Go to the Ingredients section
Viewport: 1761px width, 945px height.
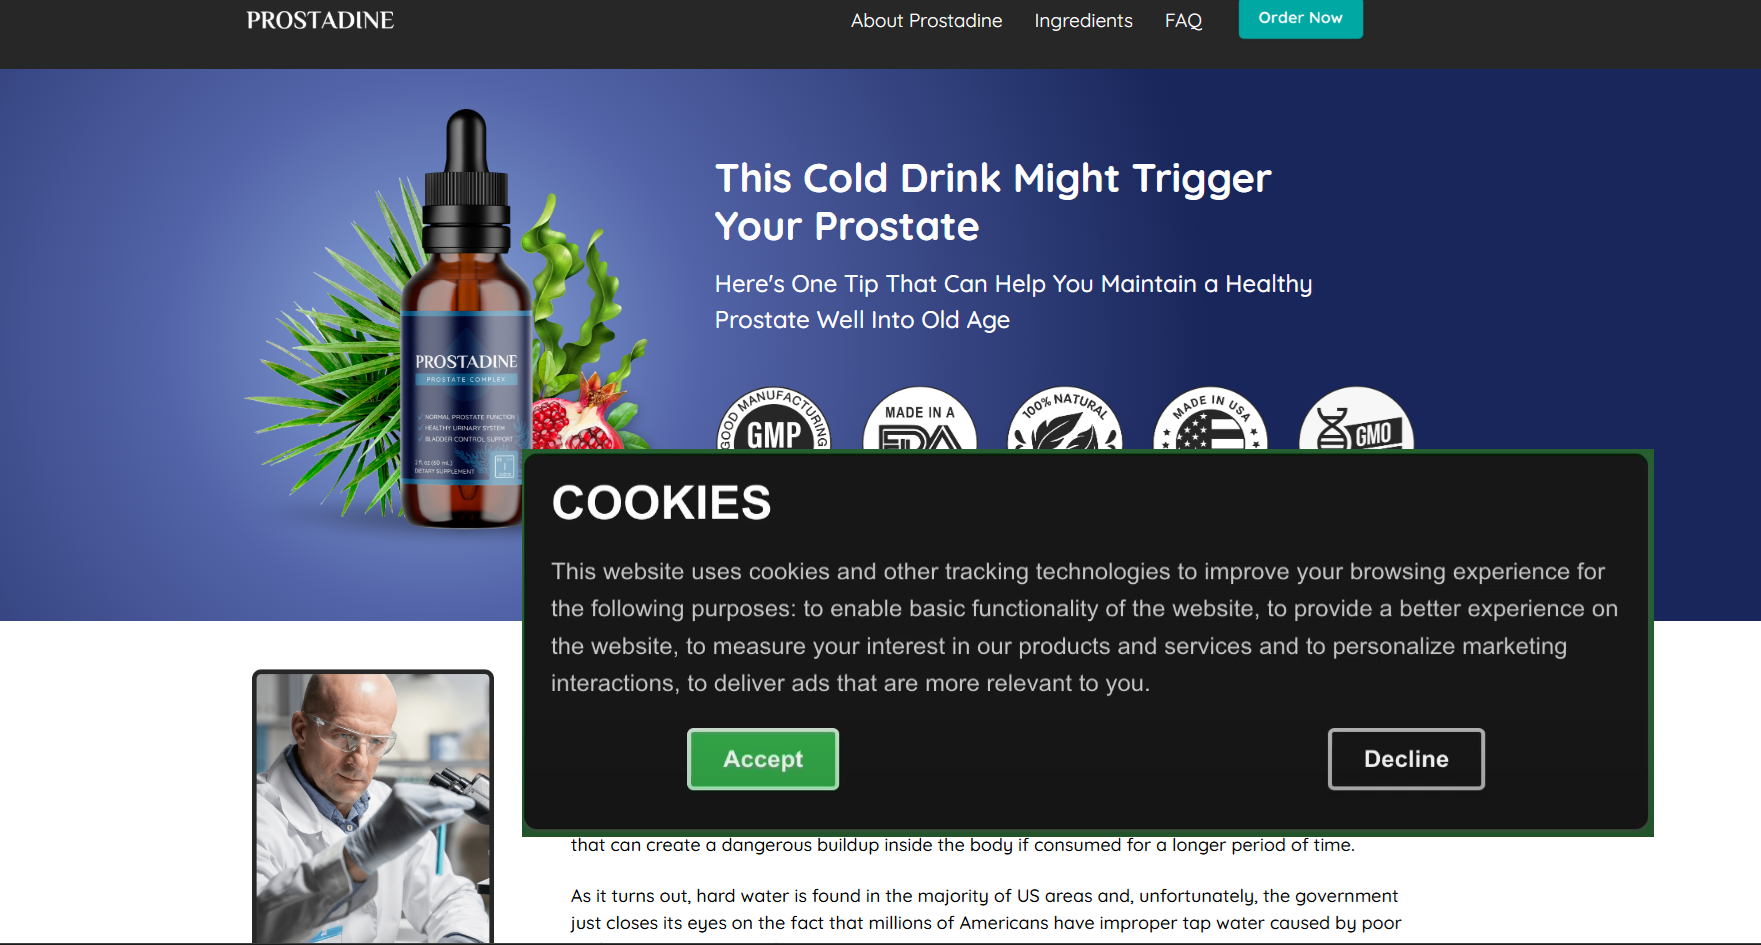1083,20
